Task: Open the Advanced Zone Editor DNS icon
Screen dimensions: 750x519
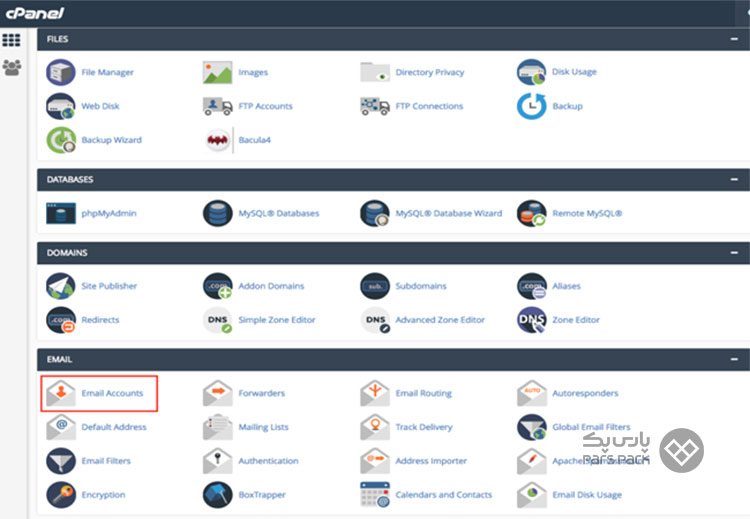Action: click(x=375, y=320)
